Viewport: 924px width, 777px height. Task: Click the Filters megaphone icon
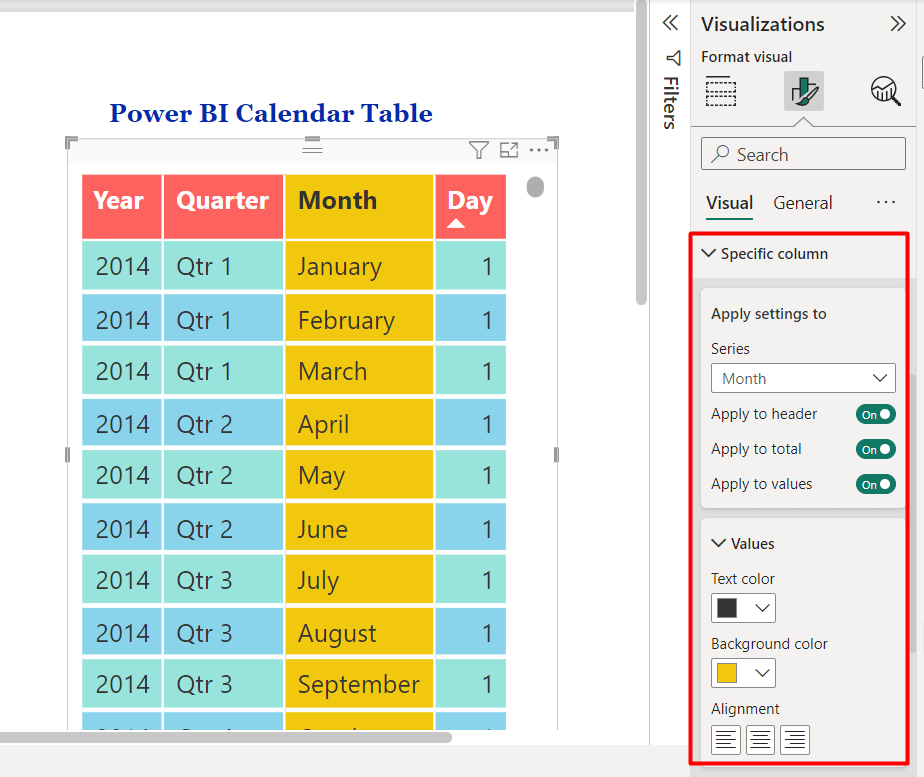pos(673,58)
